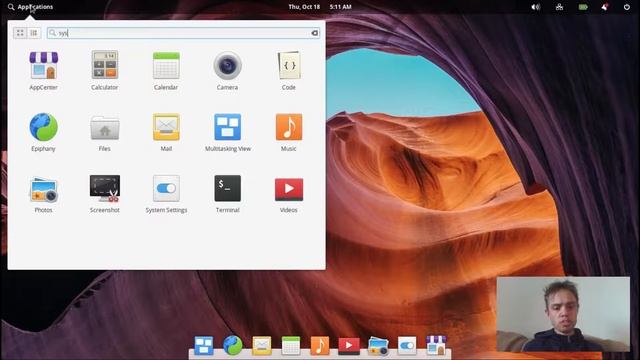The image size is (640, 360).
Task: Open the session power menu
Action: 627,7
